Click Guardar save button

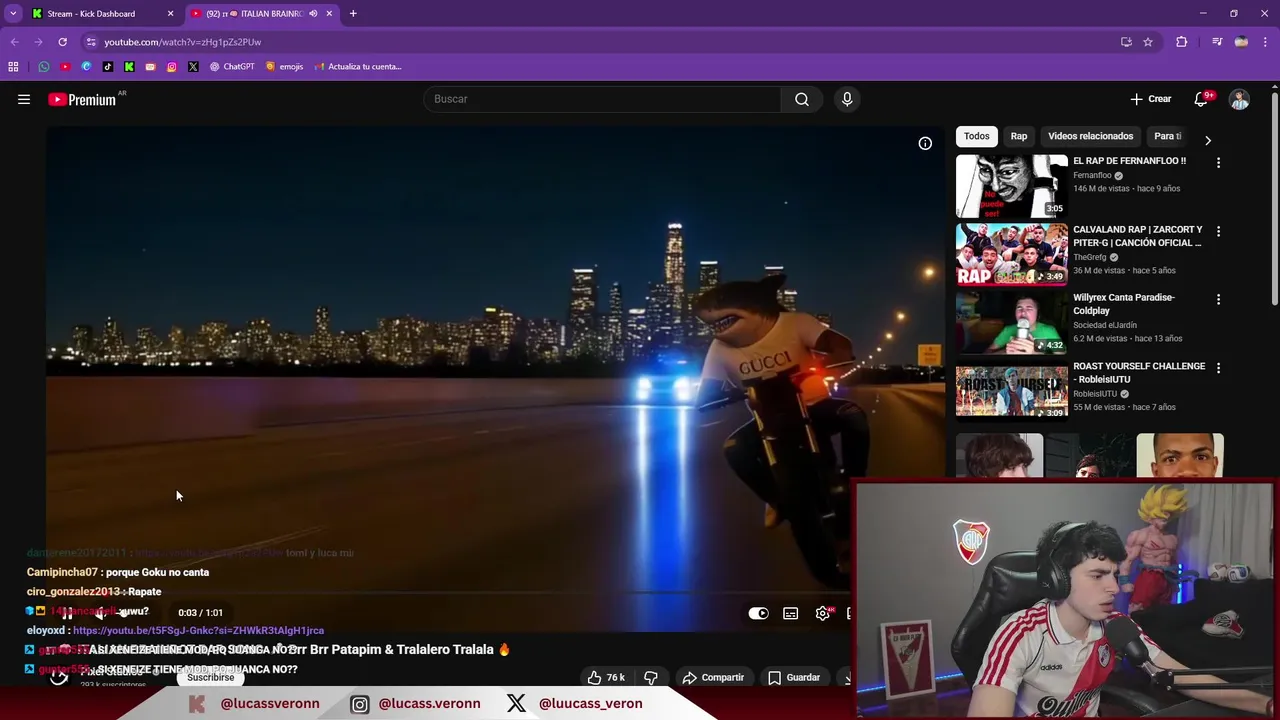794,677
